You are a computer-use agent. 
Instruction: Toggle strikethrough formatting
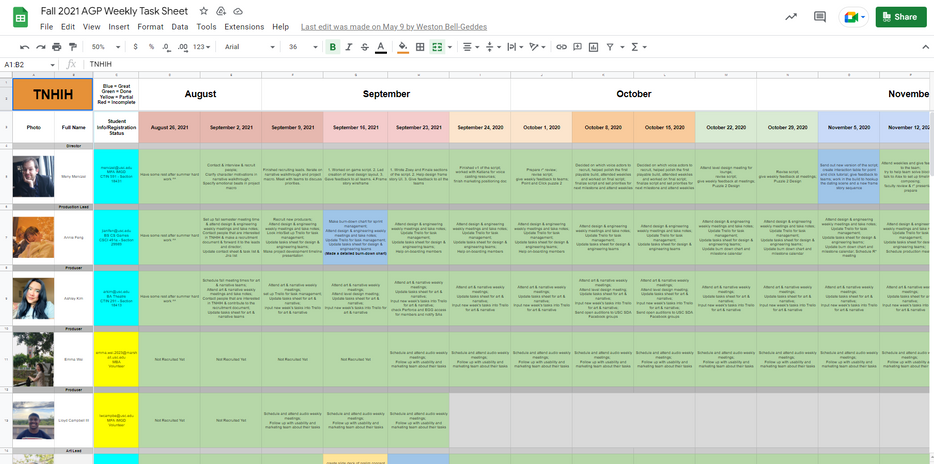coord(365,47)
